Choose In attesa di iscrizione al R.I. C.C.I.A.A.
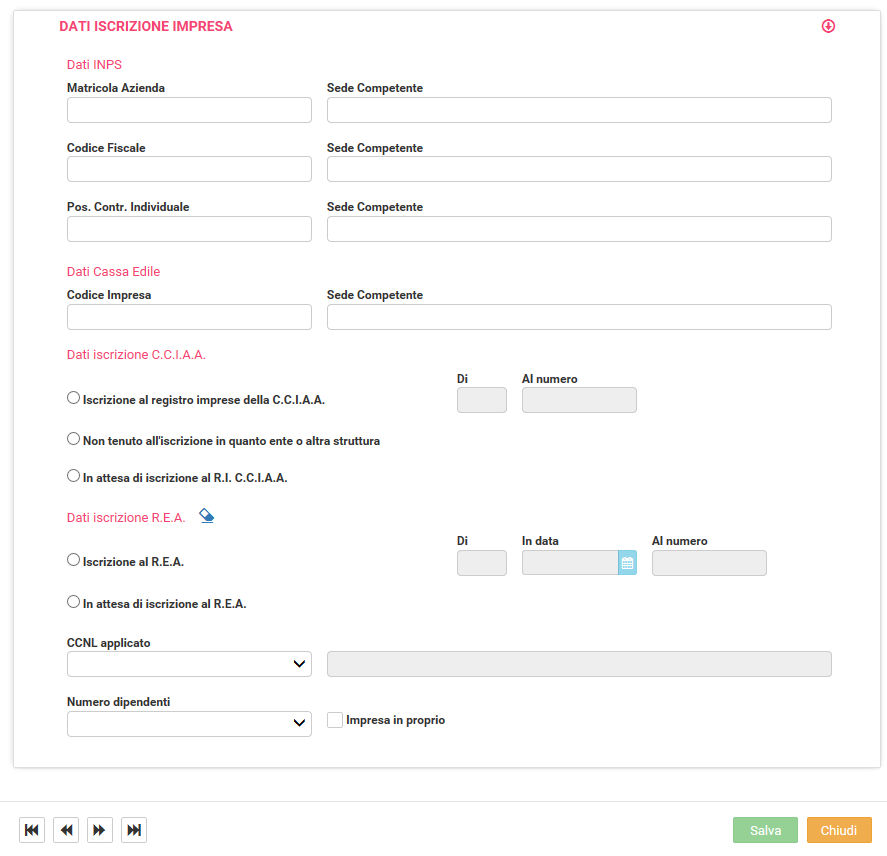Screen dimensions: 887x856 [73, 476]
